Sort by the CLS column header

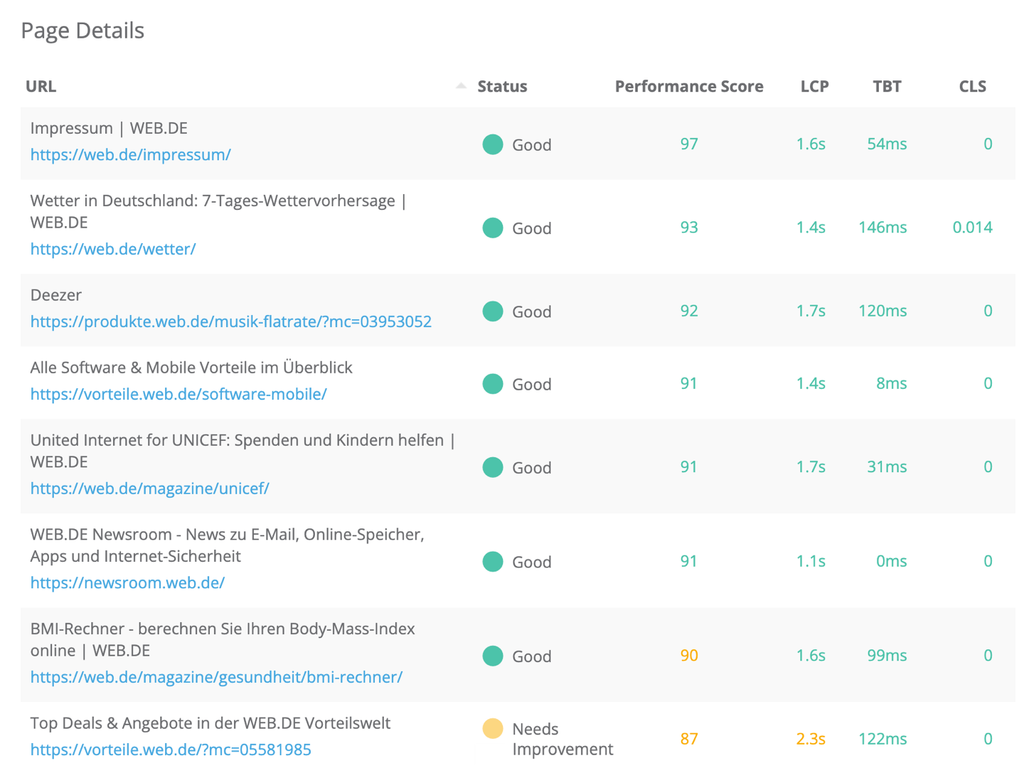pyautogui.click(x=972, y=86)
